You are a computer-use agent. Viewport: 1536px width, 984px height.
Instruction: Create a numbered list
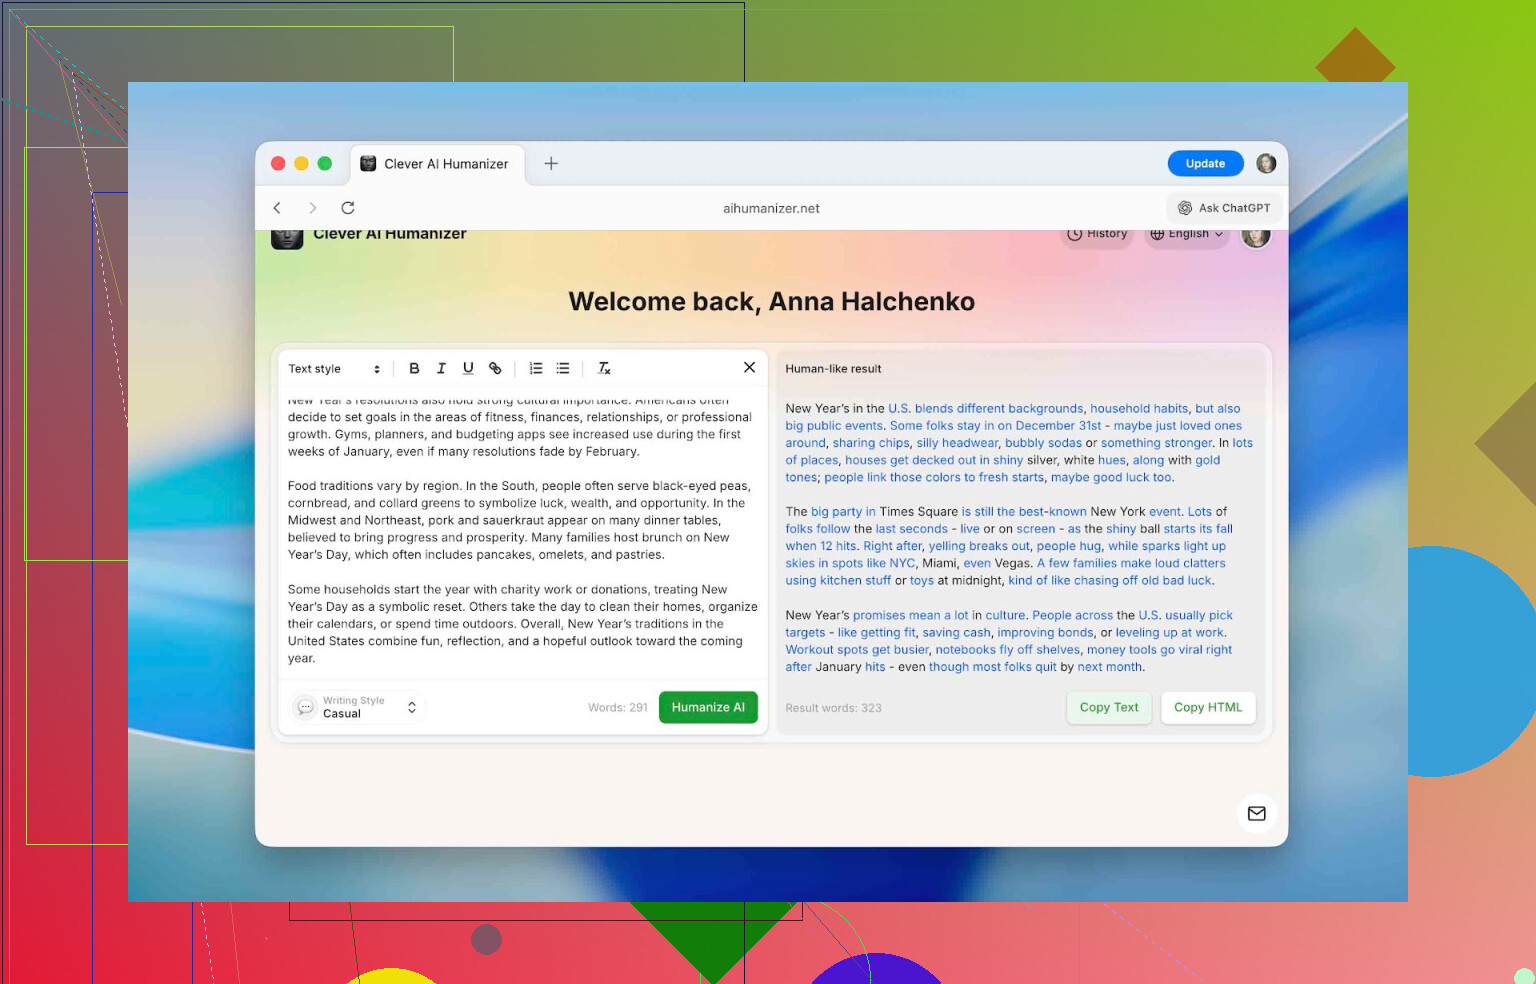coord(536,369)
